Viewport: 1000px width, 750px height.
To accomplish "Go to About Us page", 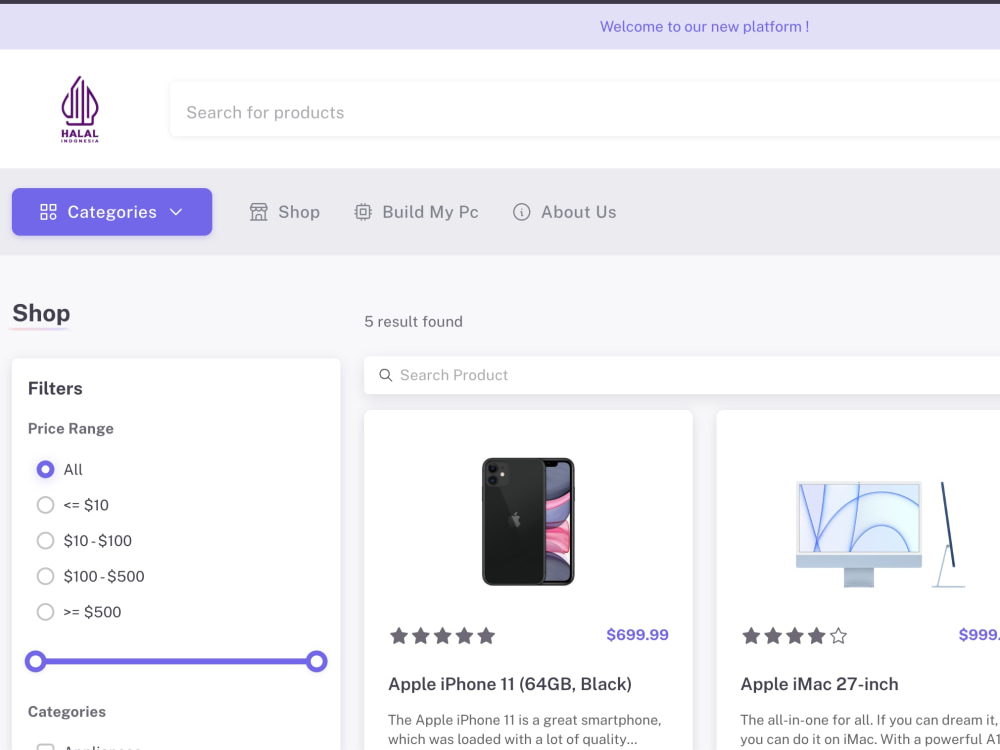I will pyautogui.click(x=565, y=212).
